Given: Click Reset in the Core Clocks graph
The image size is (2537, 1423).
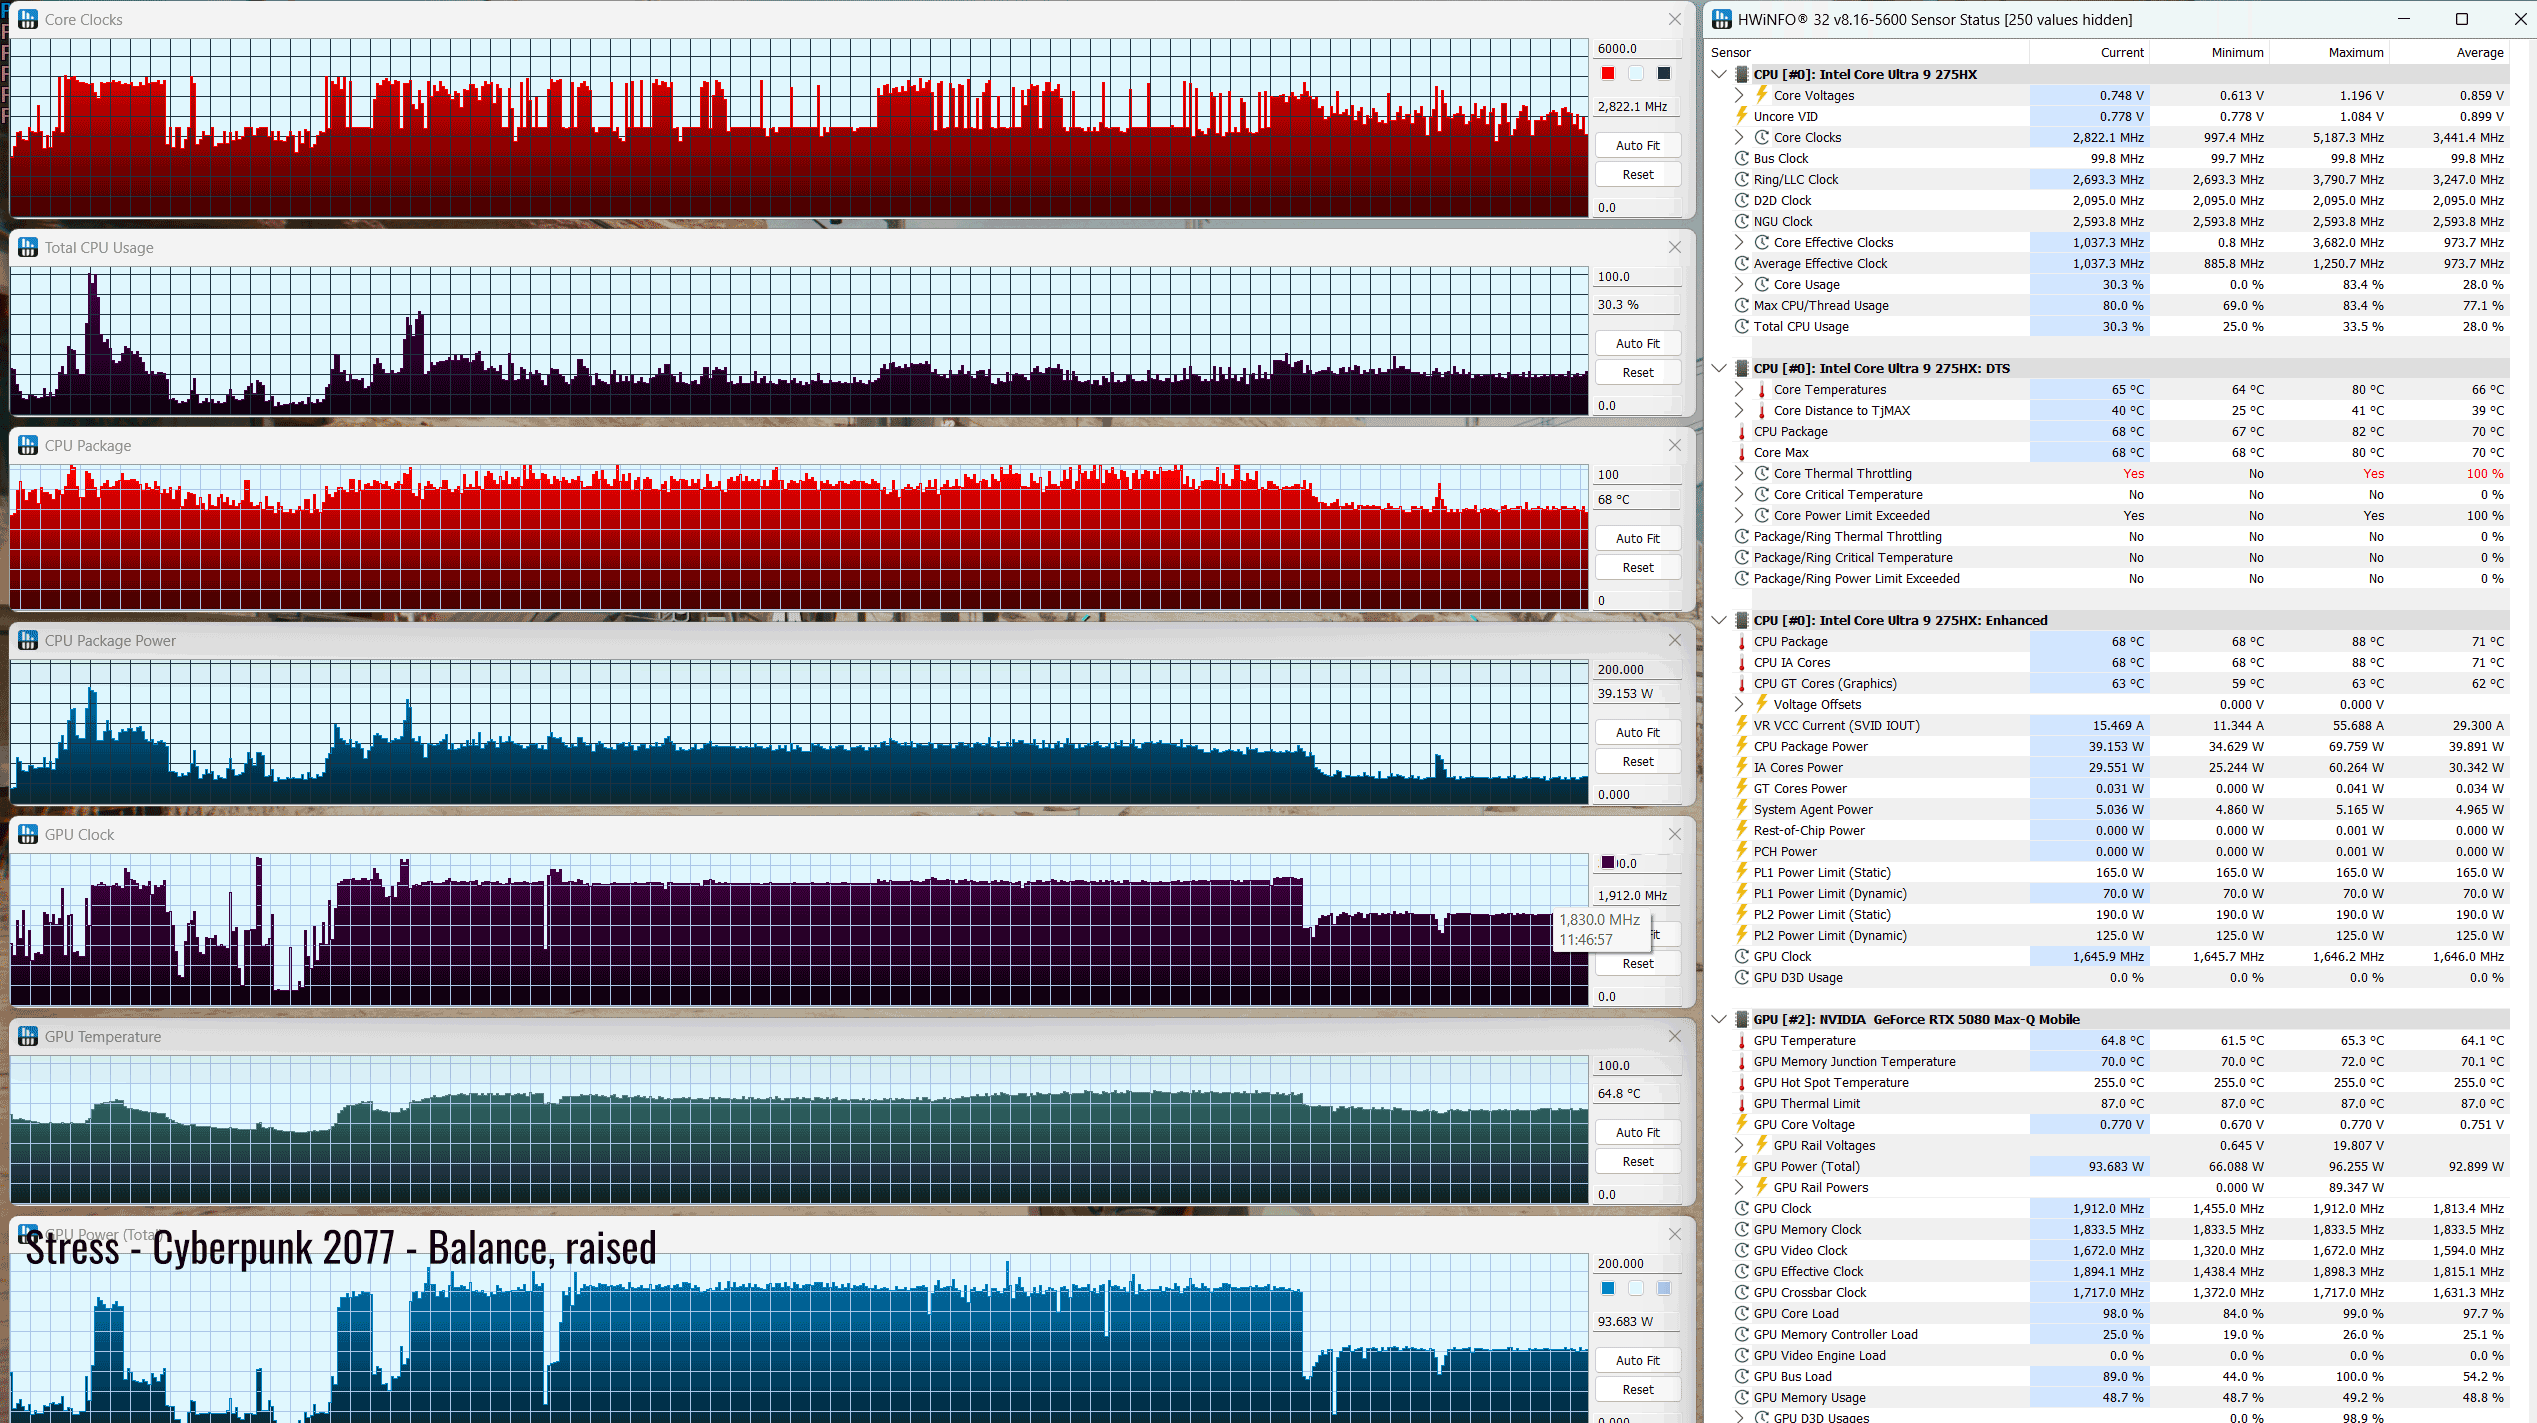Looking at the screenshot, I should tap(1638, 174).
